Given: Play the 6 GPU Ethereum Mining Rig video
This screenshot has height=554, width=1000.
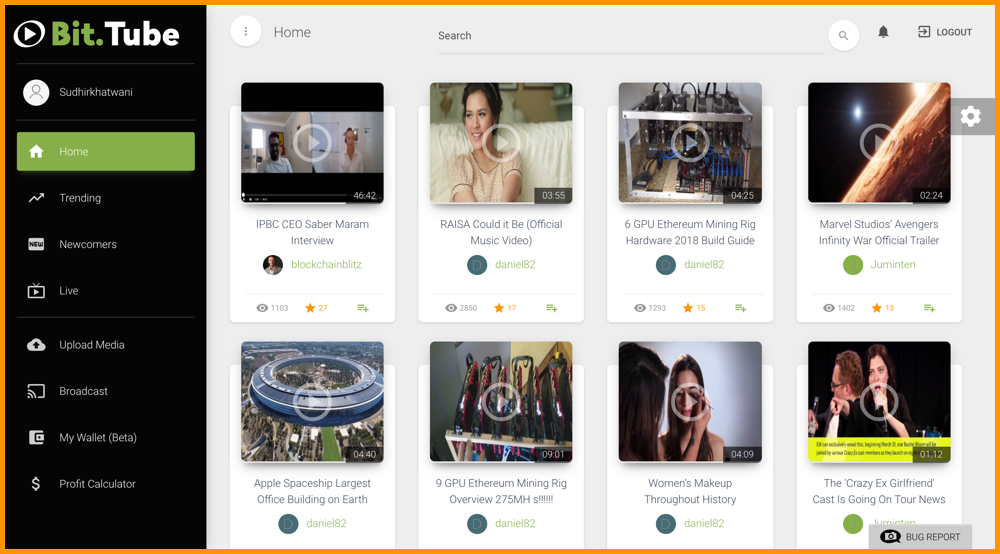Looking at the screenshot, I should click(690, 143).
